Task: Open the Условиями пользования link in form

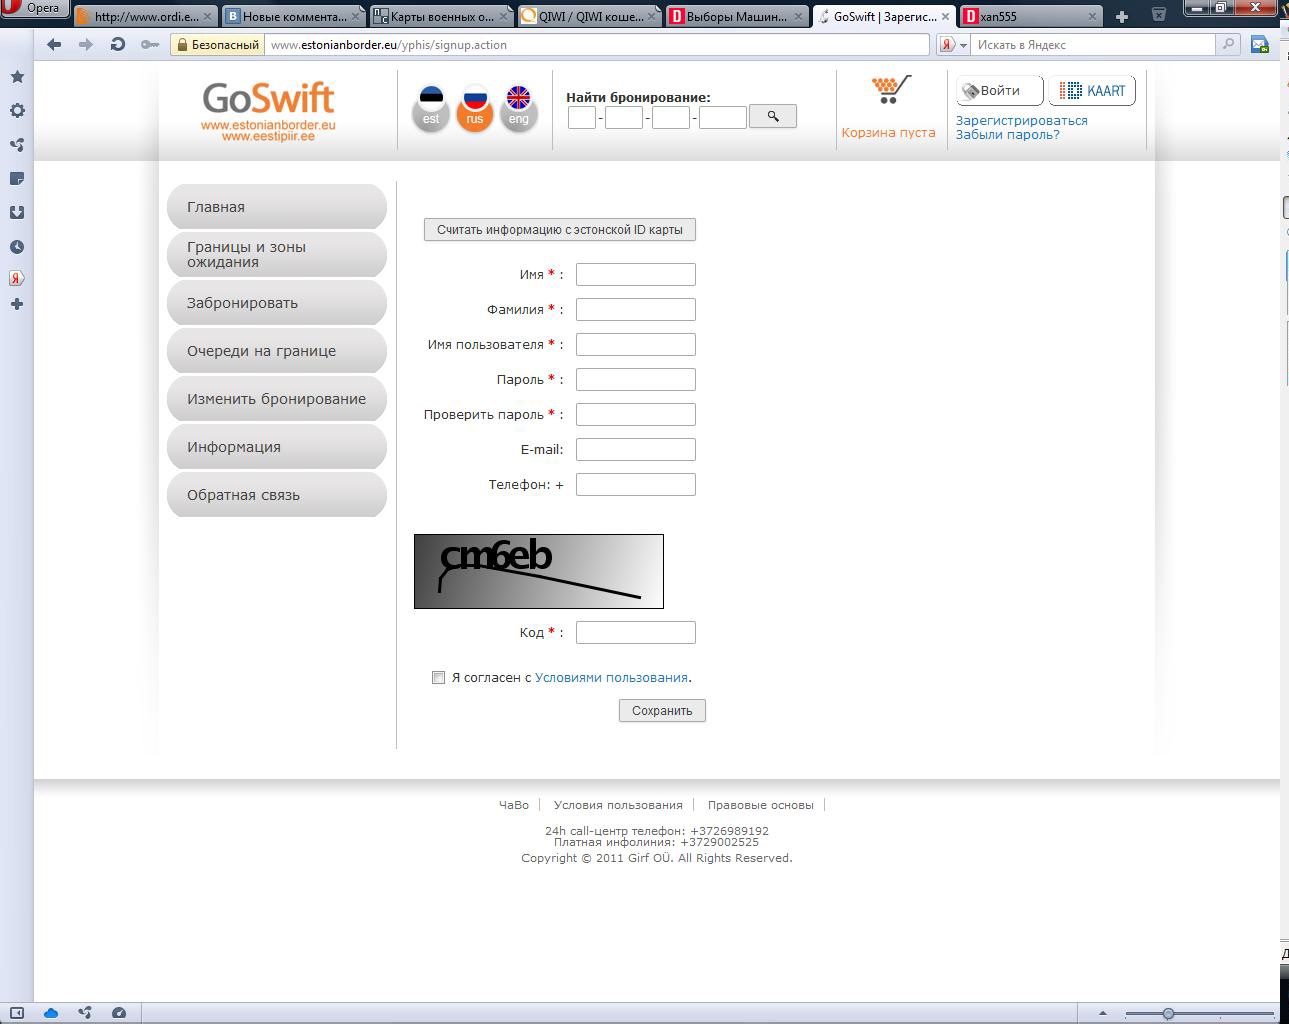Action: click(x=611, y=677)
